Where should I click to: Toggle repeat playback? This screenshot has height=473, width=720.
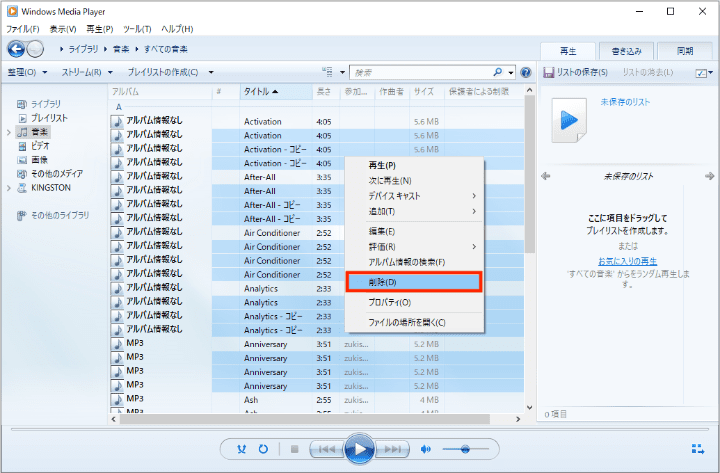263,449
